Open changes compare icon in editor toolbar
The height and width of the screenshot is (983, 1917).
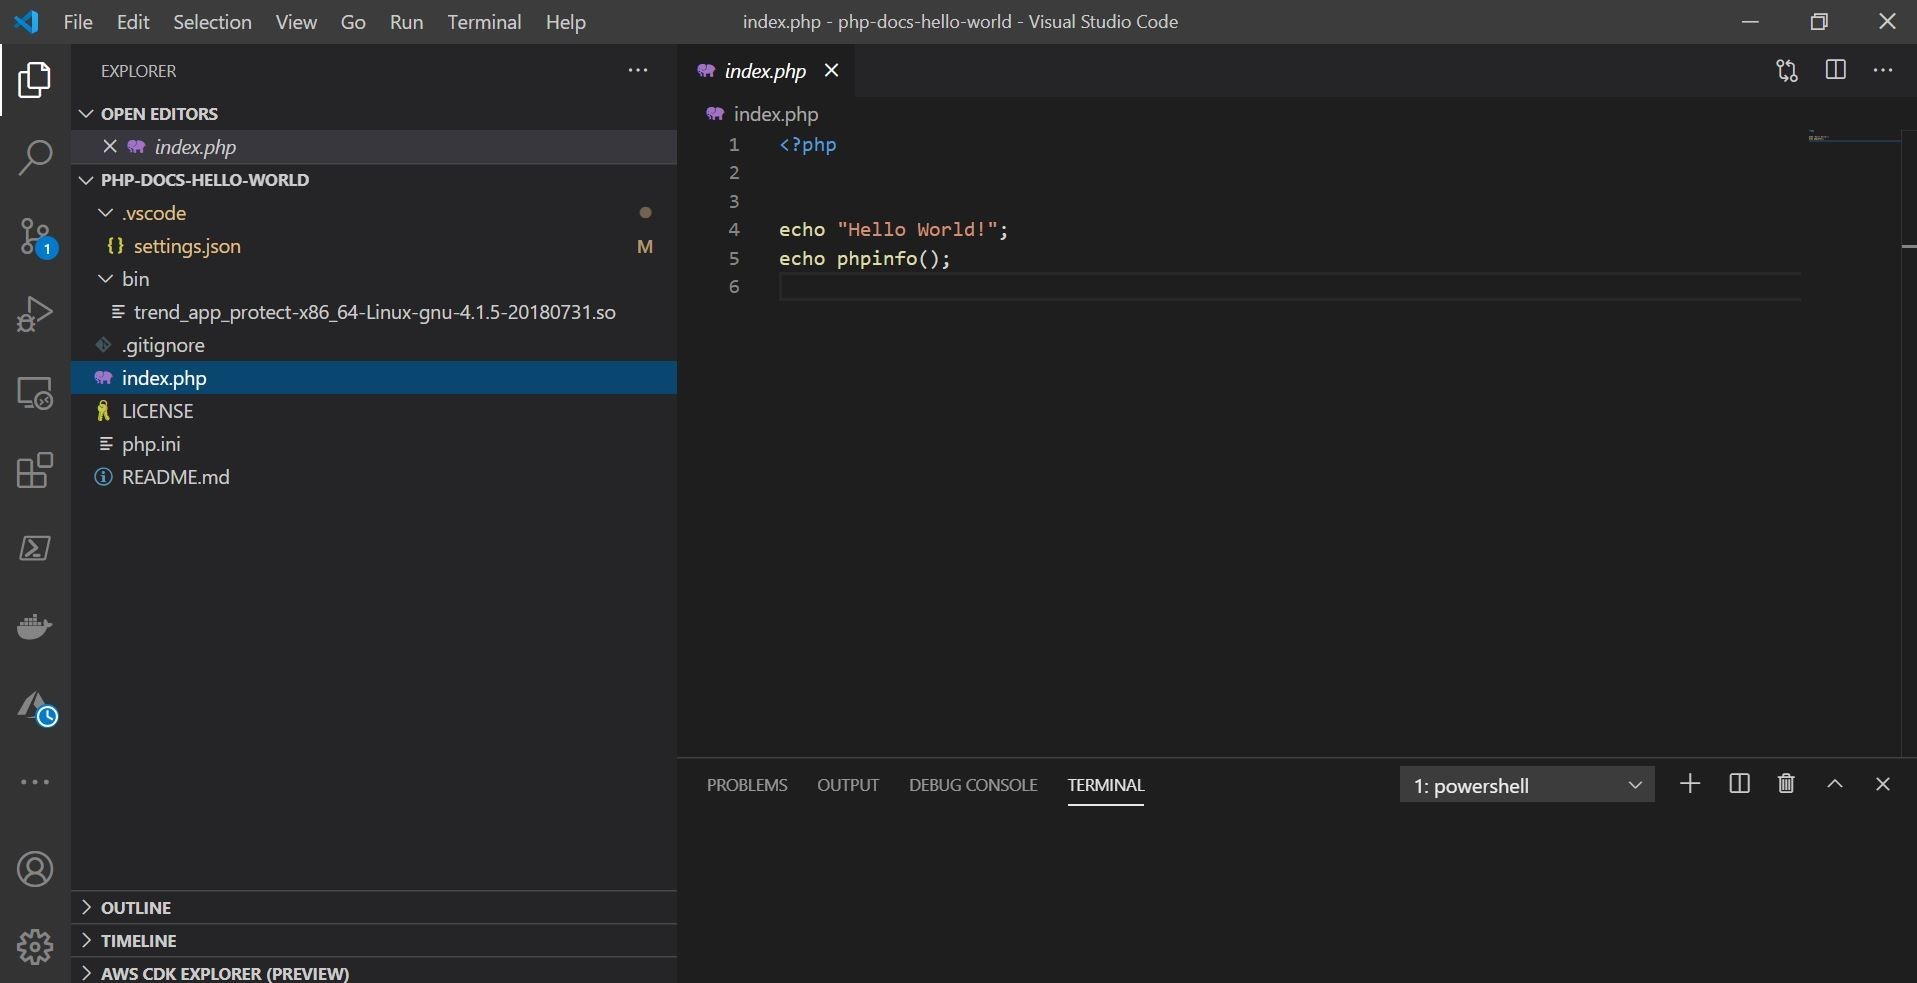[1787, 71]
